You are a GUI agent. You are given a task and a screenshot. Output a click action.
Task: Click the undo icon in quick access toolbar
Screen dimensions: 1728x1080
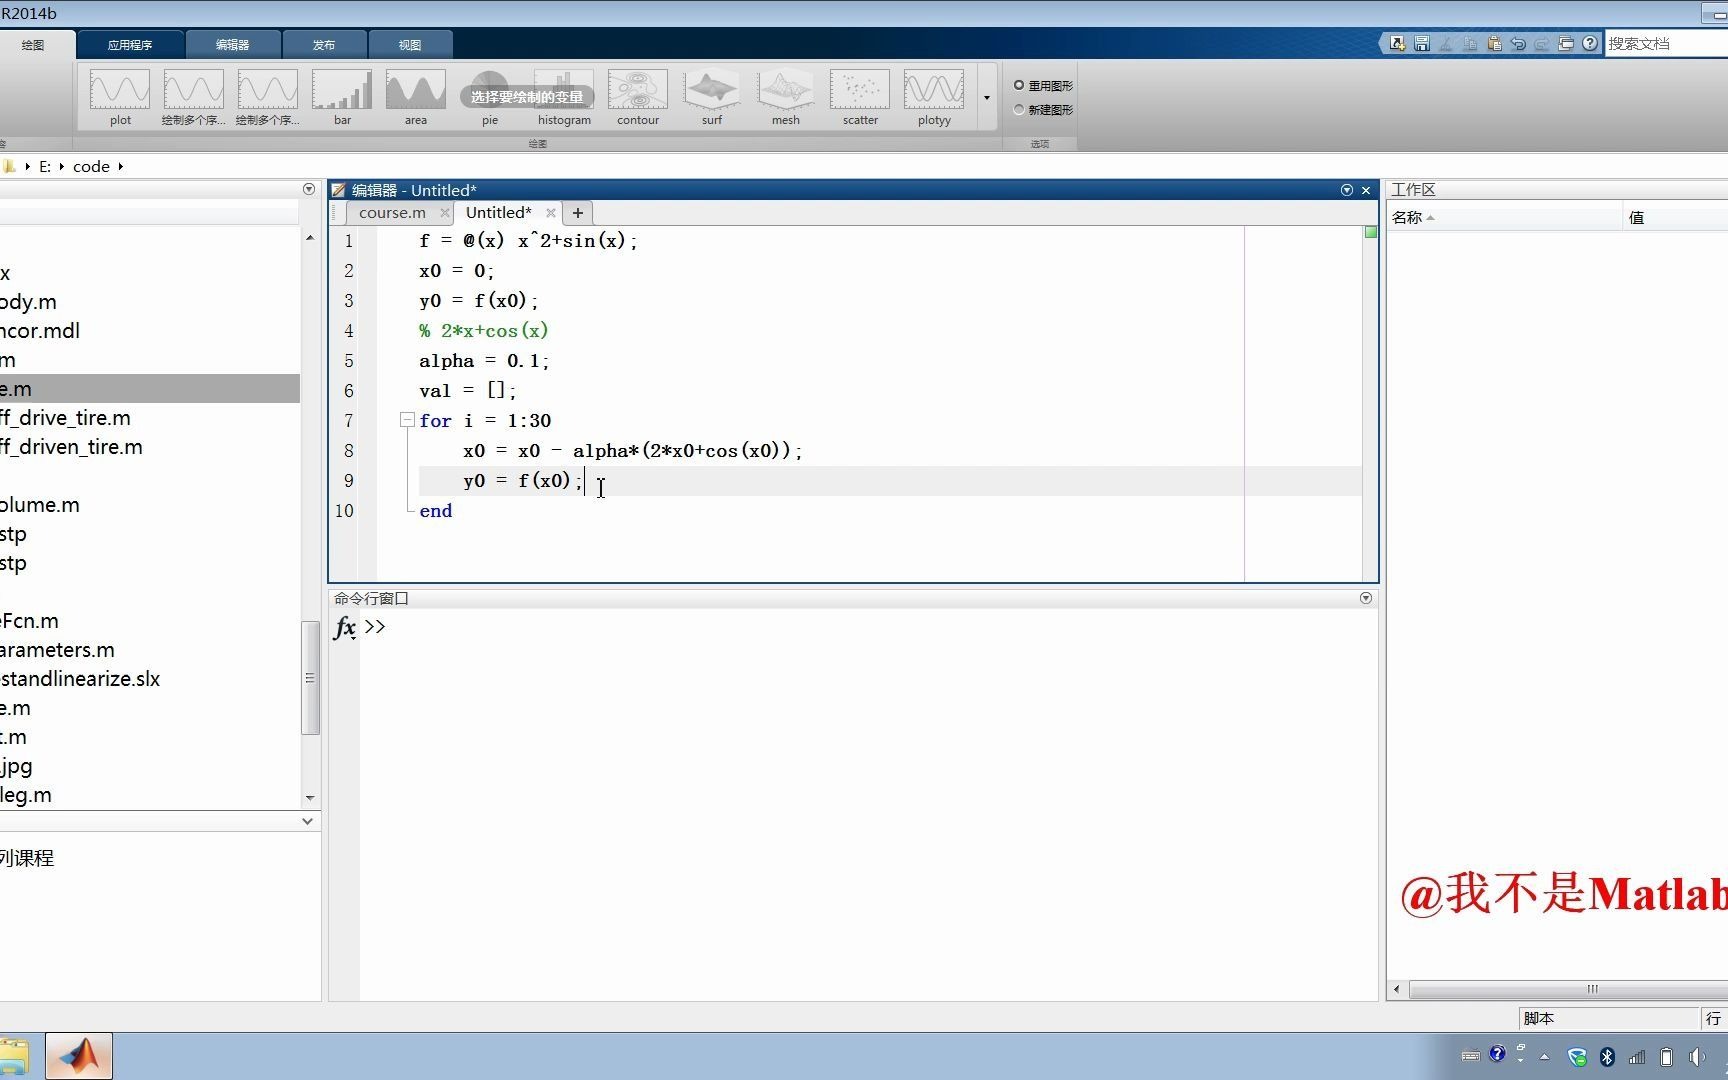point(1518,44)
